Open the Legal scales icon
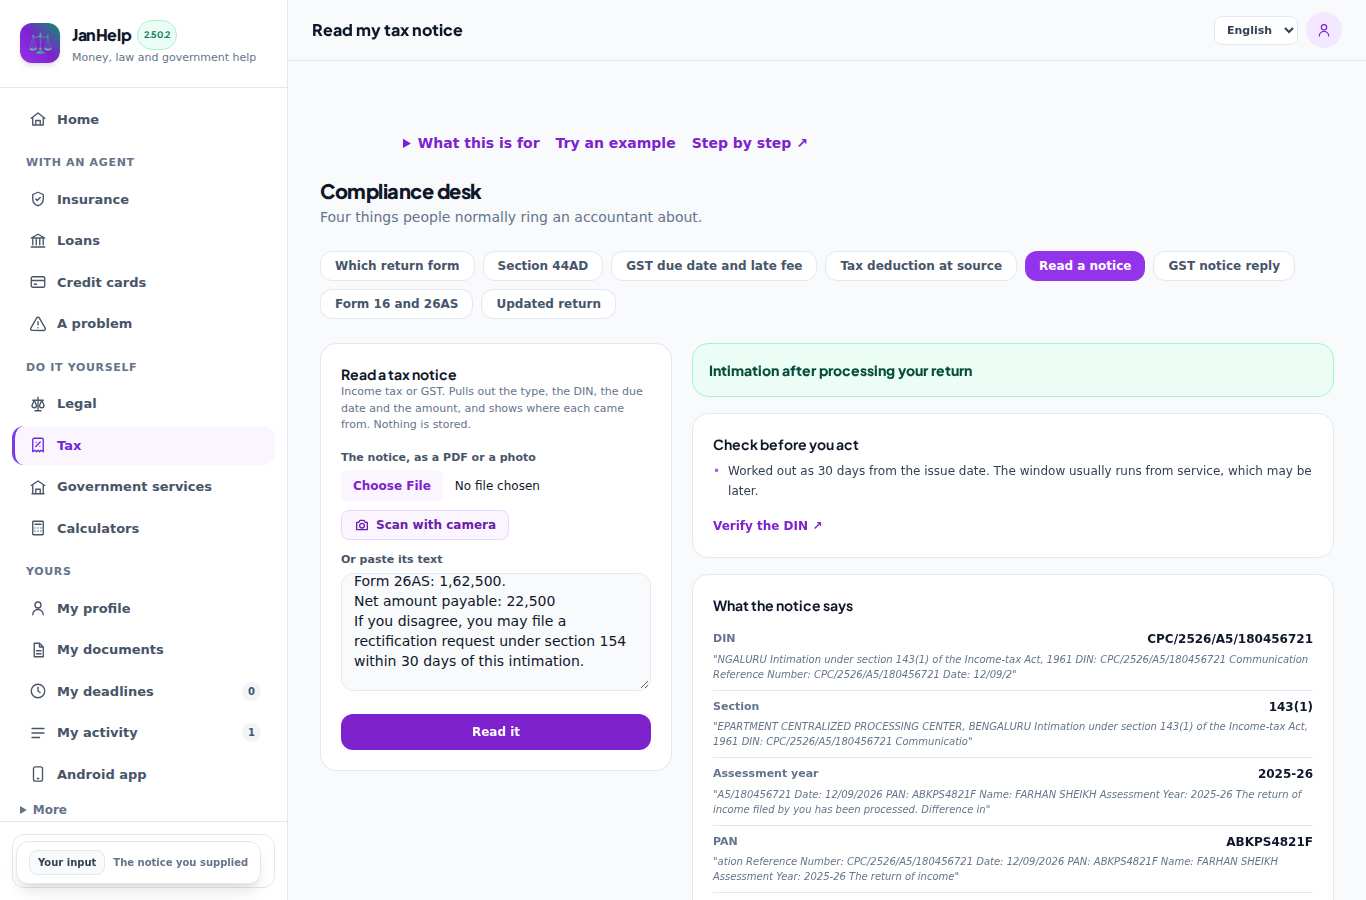Image resolution: width=1366 pixels, height=900 pixels. tap(38, 403)
